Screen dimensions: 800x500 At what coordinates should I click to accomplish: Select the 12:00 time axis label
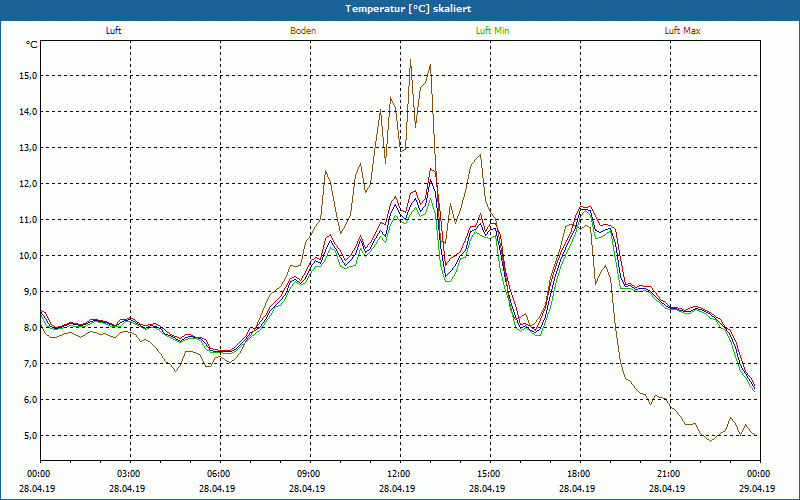(398, 474)
